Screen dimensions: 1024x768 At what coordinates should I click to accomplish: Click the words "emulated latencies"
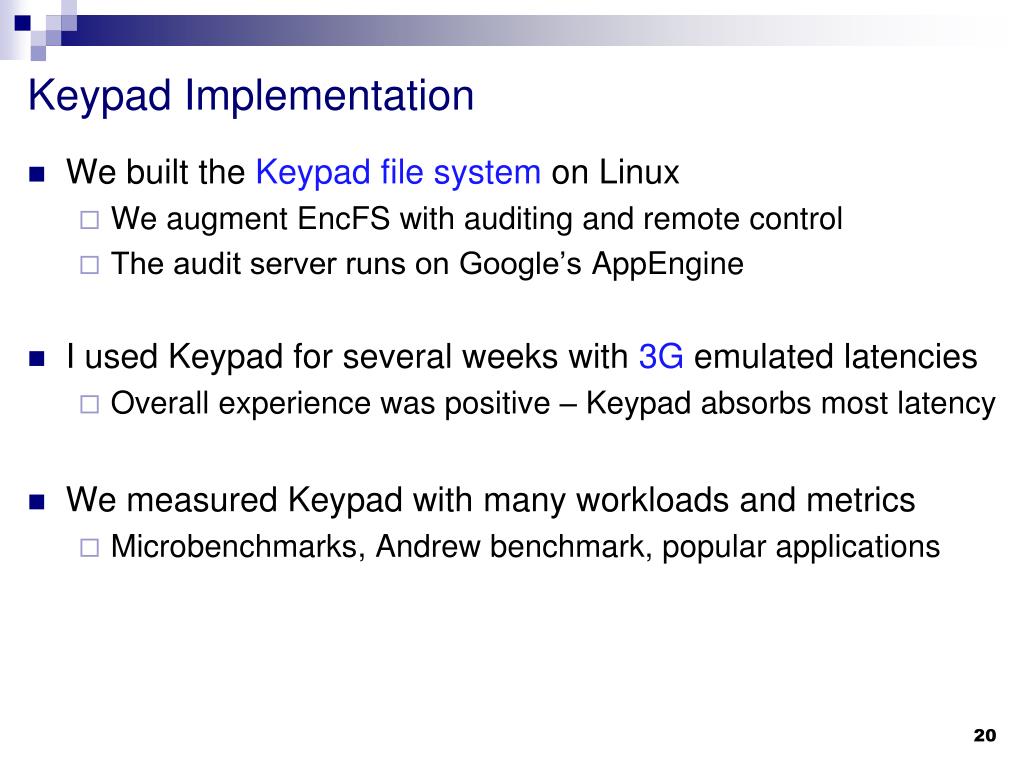coord(835,357)
